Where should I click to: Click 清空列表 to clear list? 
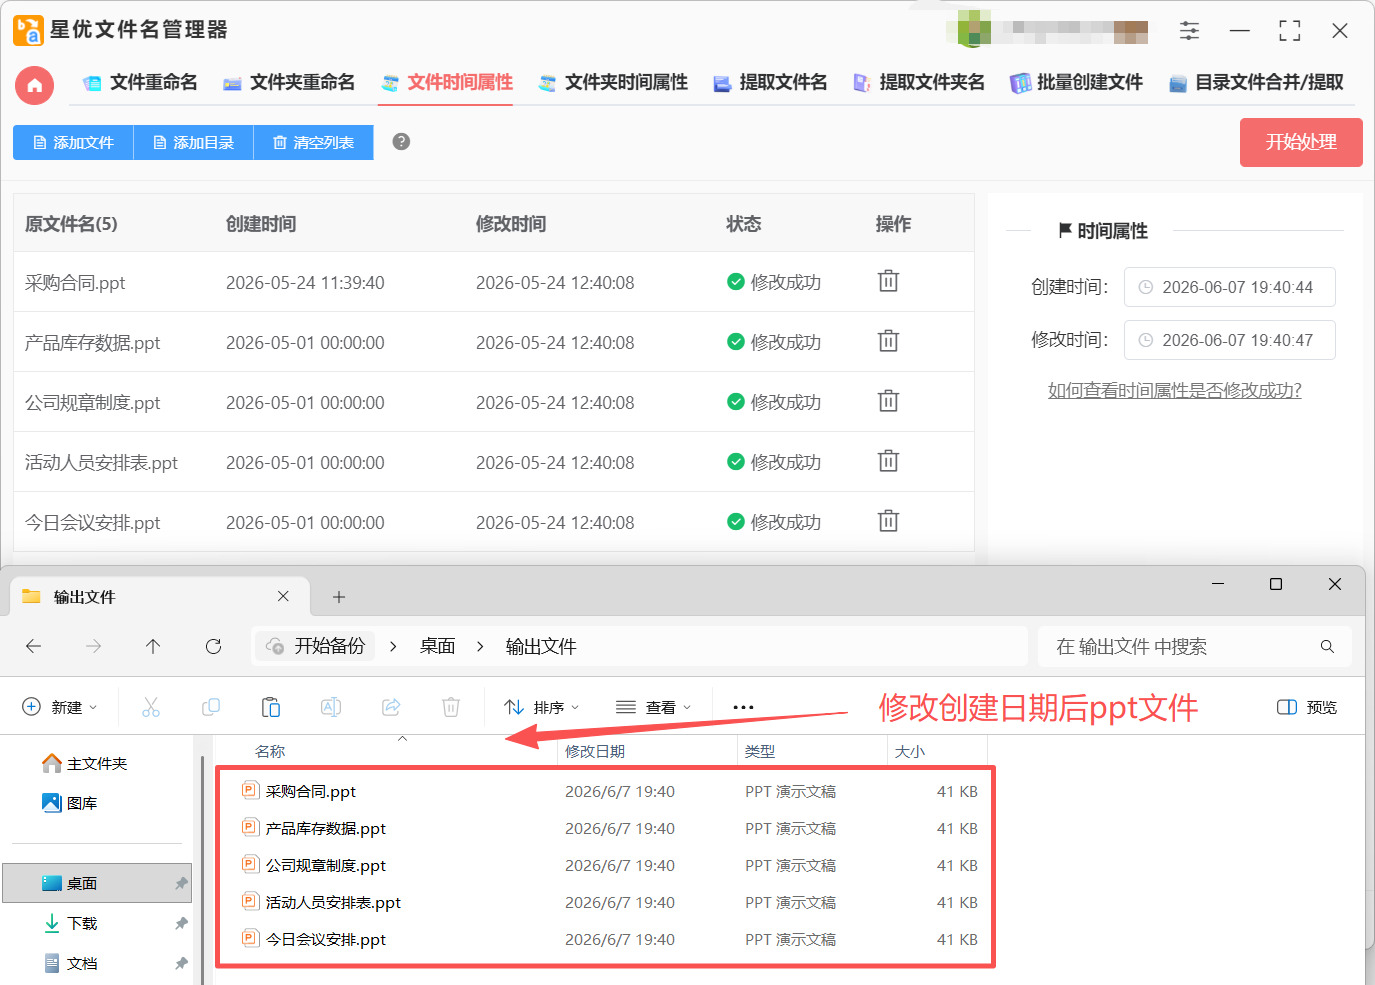[313, 142]
